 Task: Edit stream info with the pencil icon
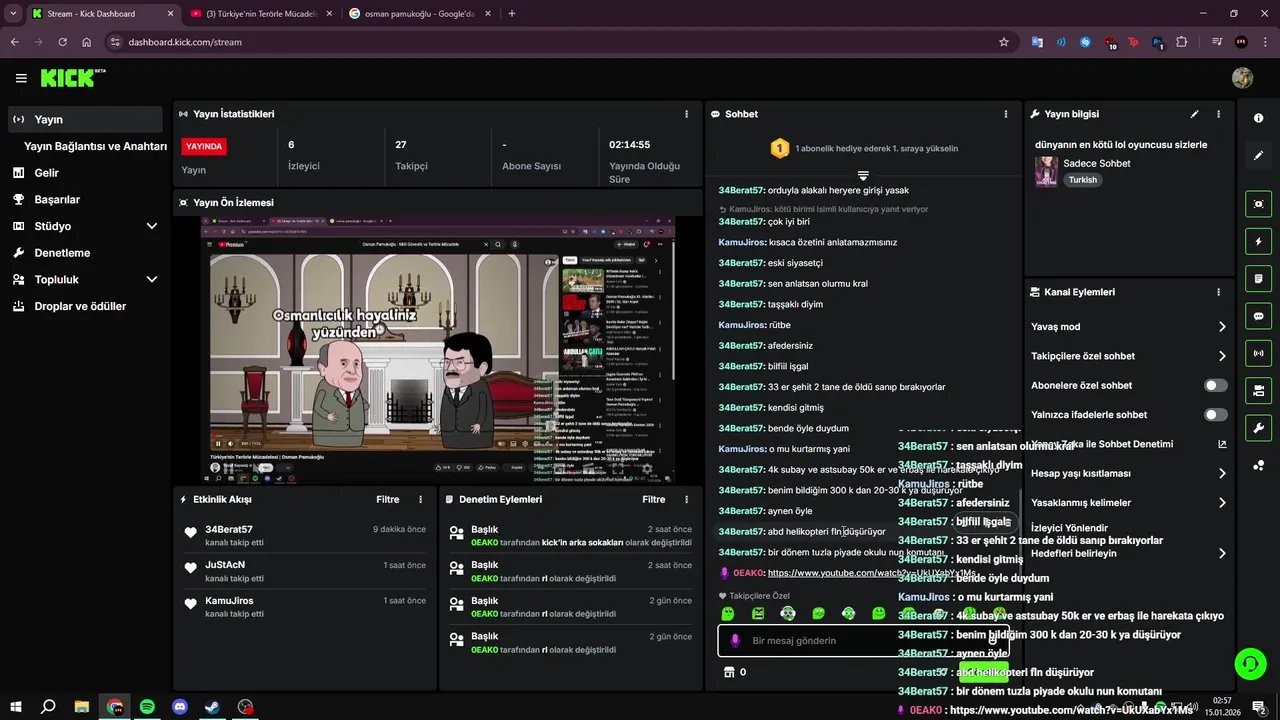[1194, 114]
